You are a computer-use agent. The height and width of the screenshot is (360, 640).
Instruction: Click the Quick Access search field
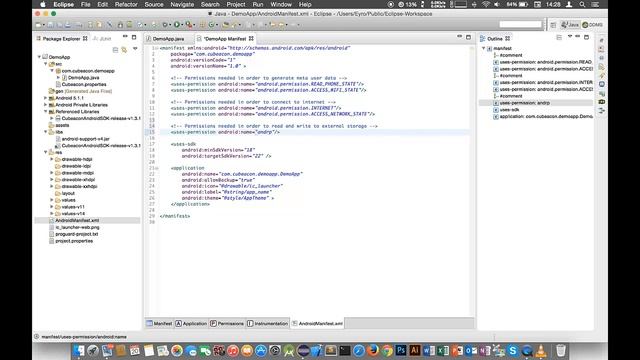[520, 24]
